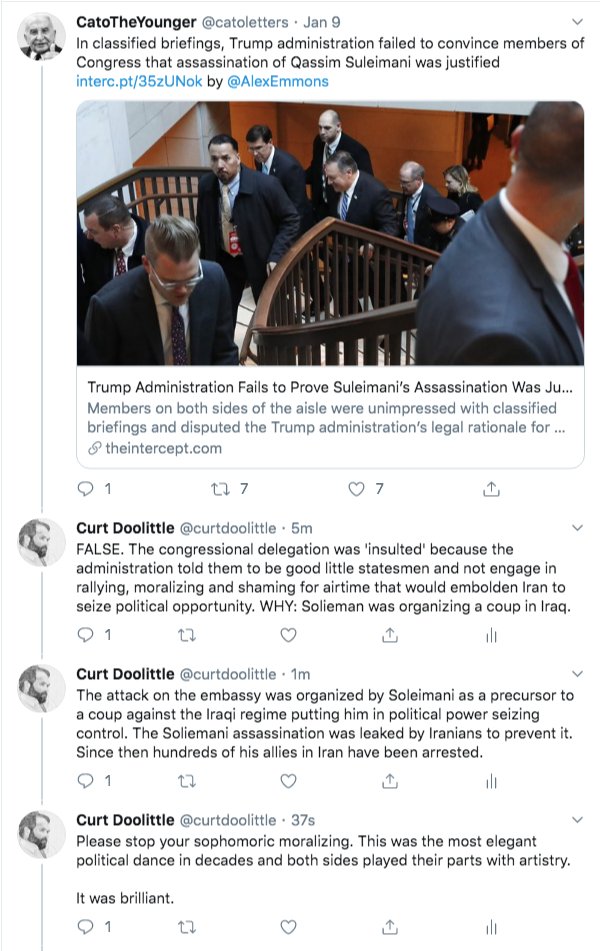Open the Intercept article photo
600x951 pixels.
[330, 233]
